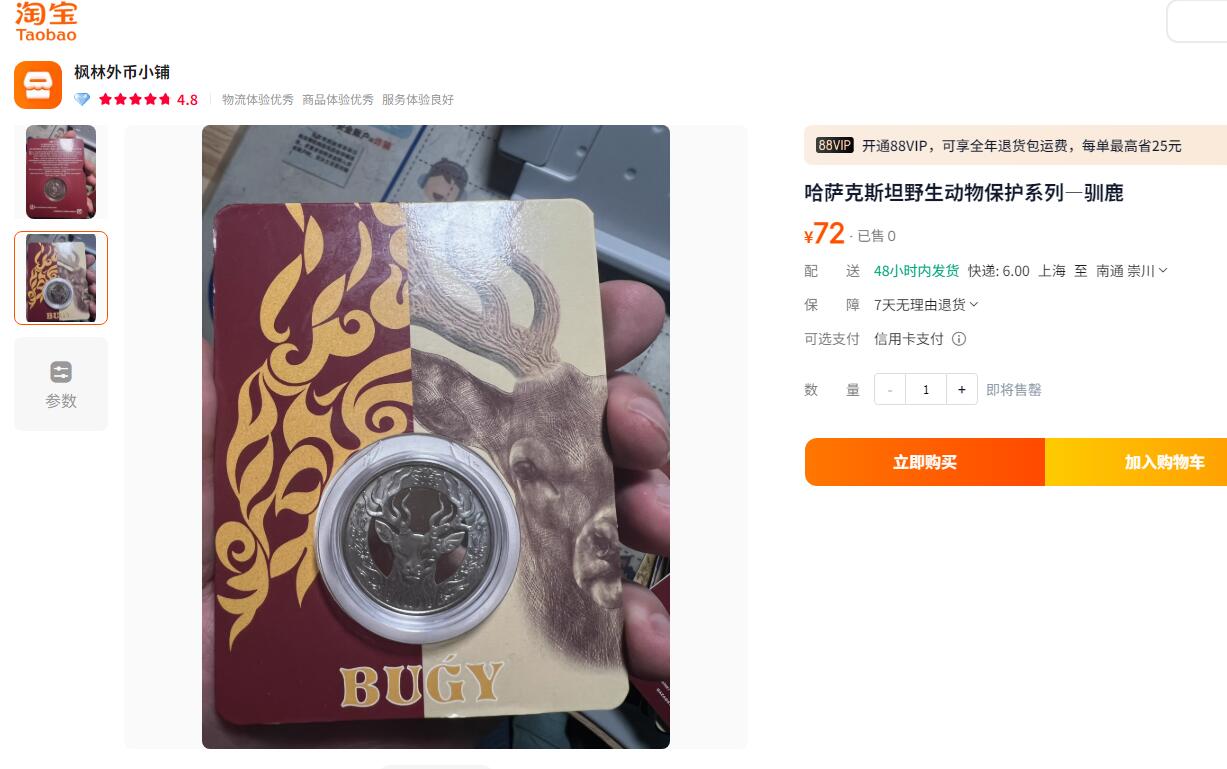The height and width of the screenshot is (769, 1227).
Task: Open the 88VIP badge
Action: tap(834, 145)
